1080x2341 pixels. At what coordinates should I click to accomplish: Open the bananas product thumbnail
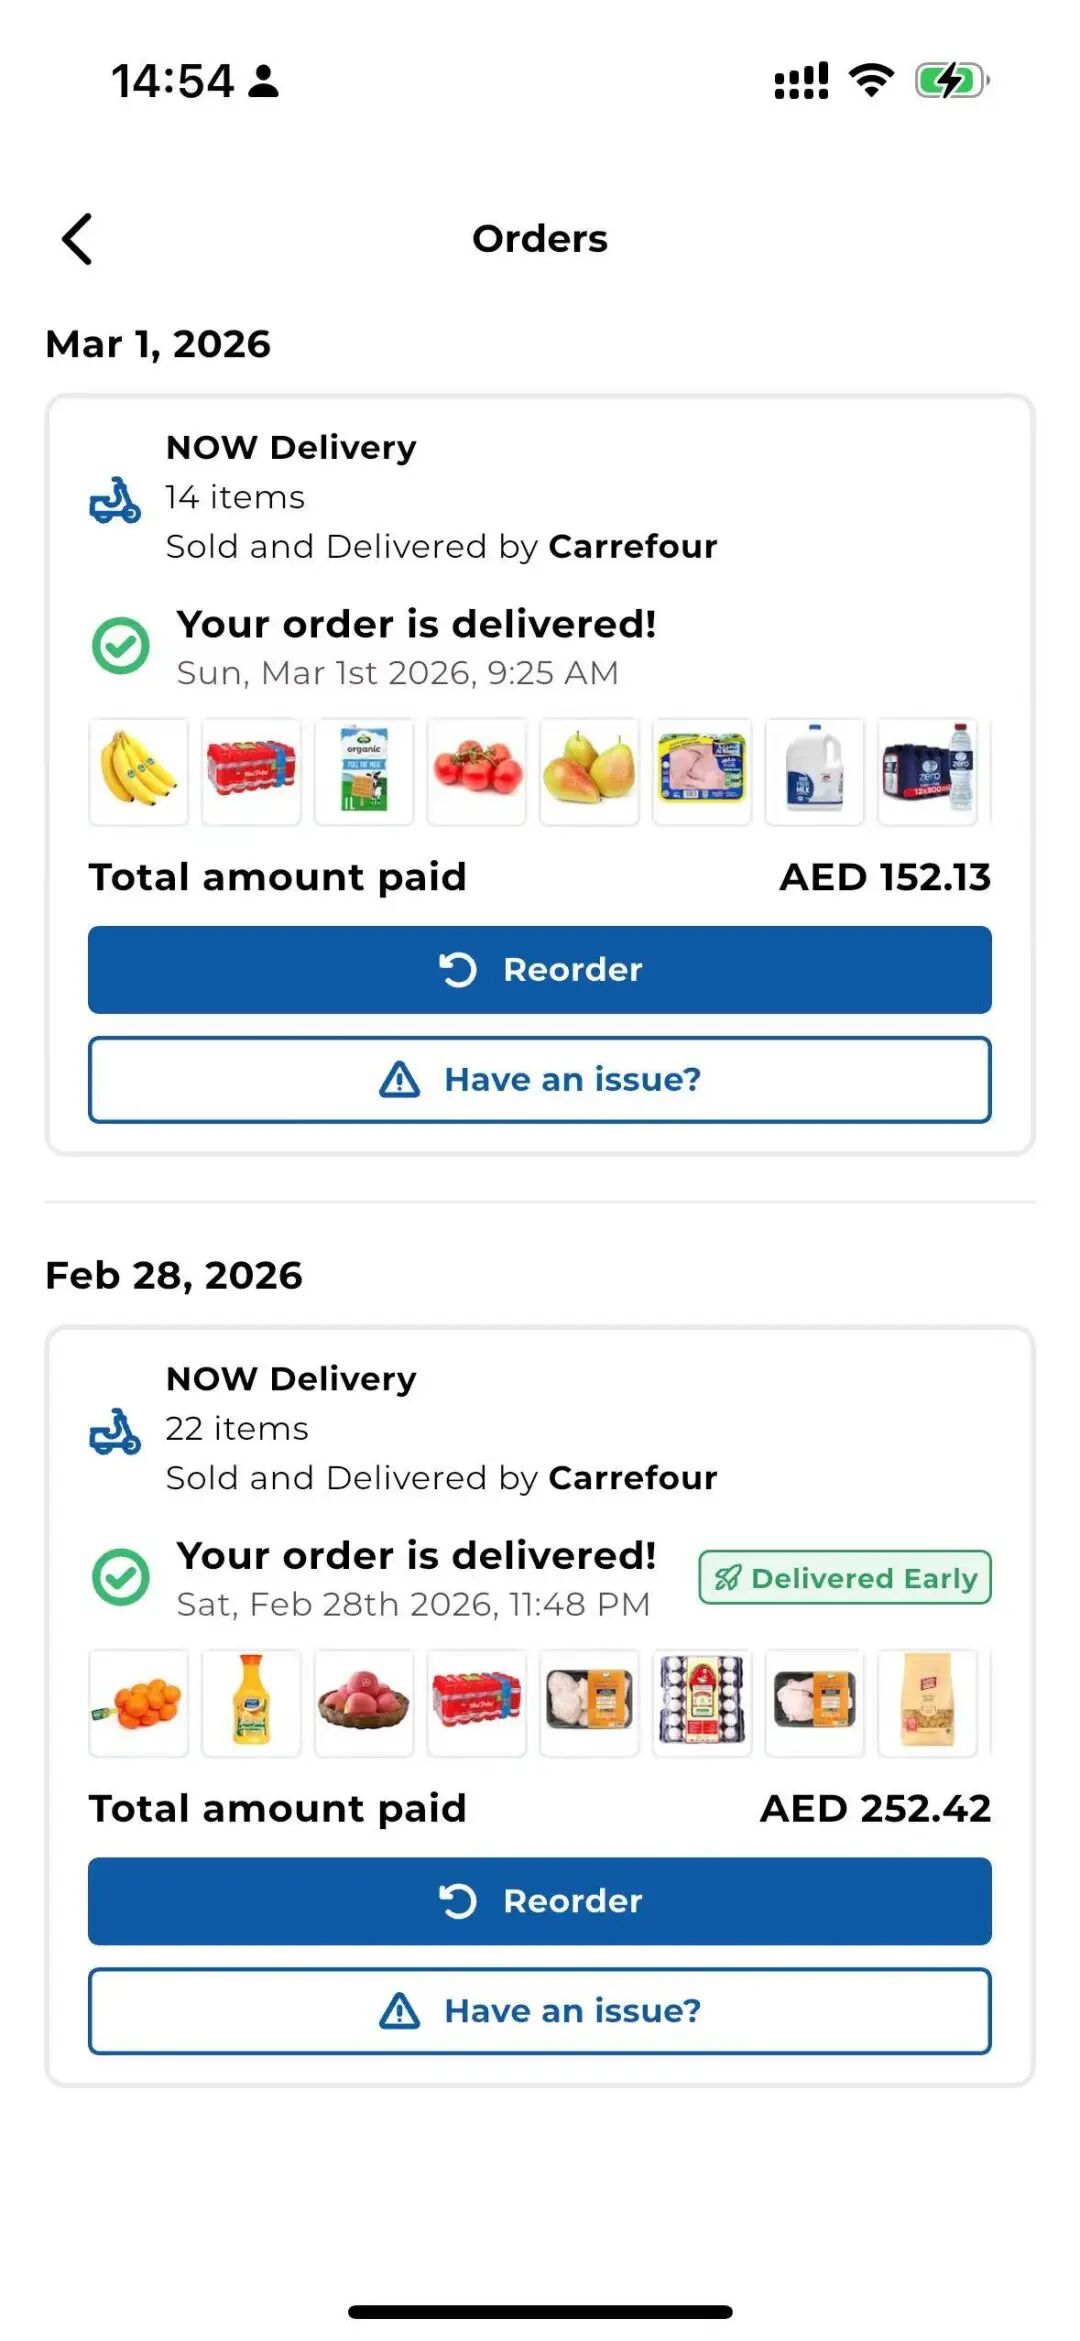tap(139, 772)
